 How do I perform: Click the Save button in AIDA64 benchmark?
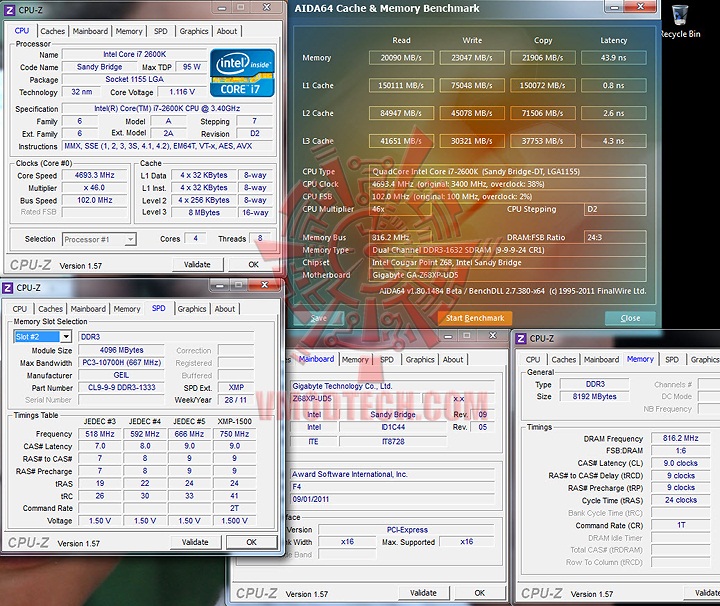[x=318, y=318]
